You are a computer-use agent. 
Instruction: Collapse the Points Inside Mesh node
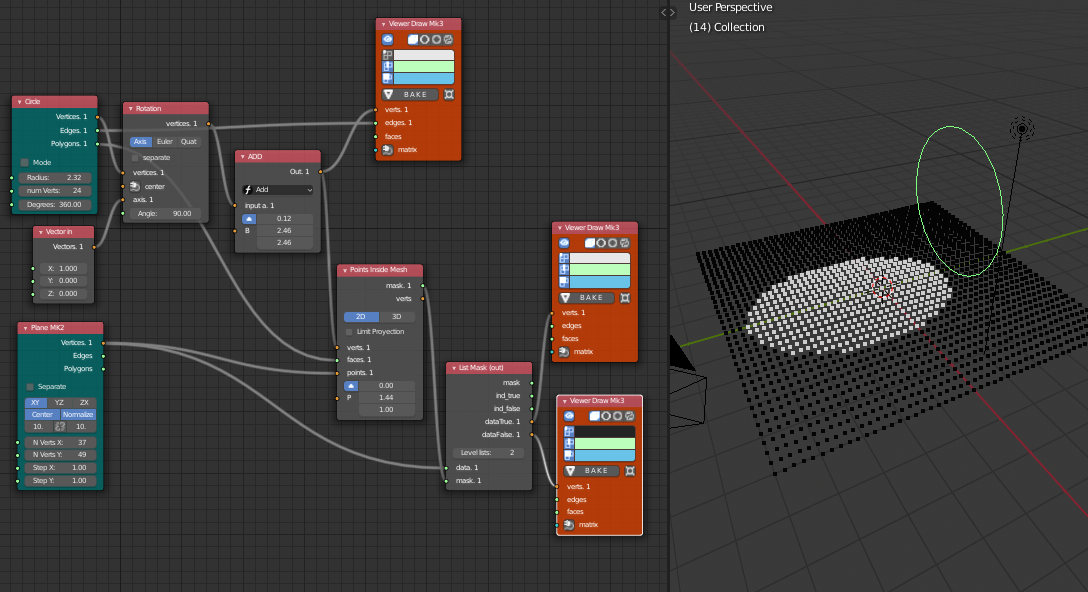coord(344,270)
